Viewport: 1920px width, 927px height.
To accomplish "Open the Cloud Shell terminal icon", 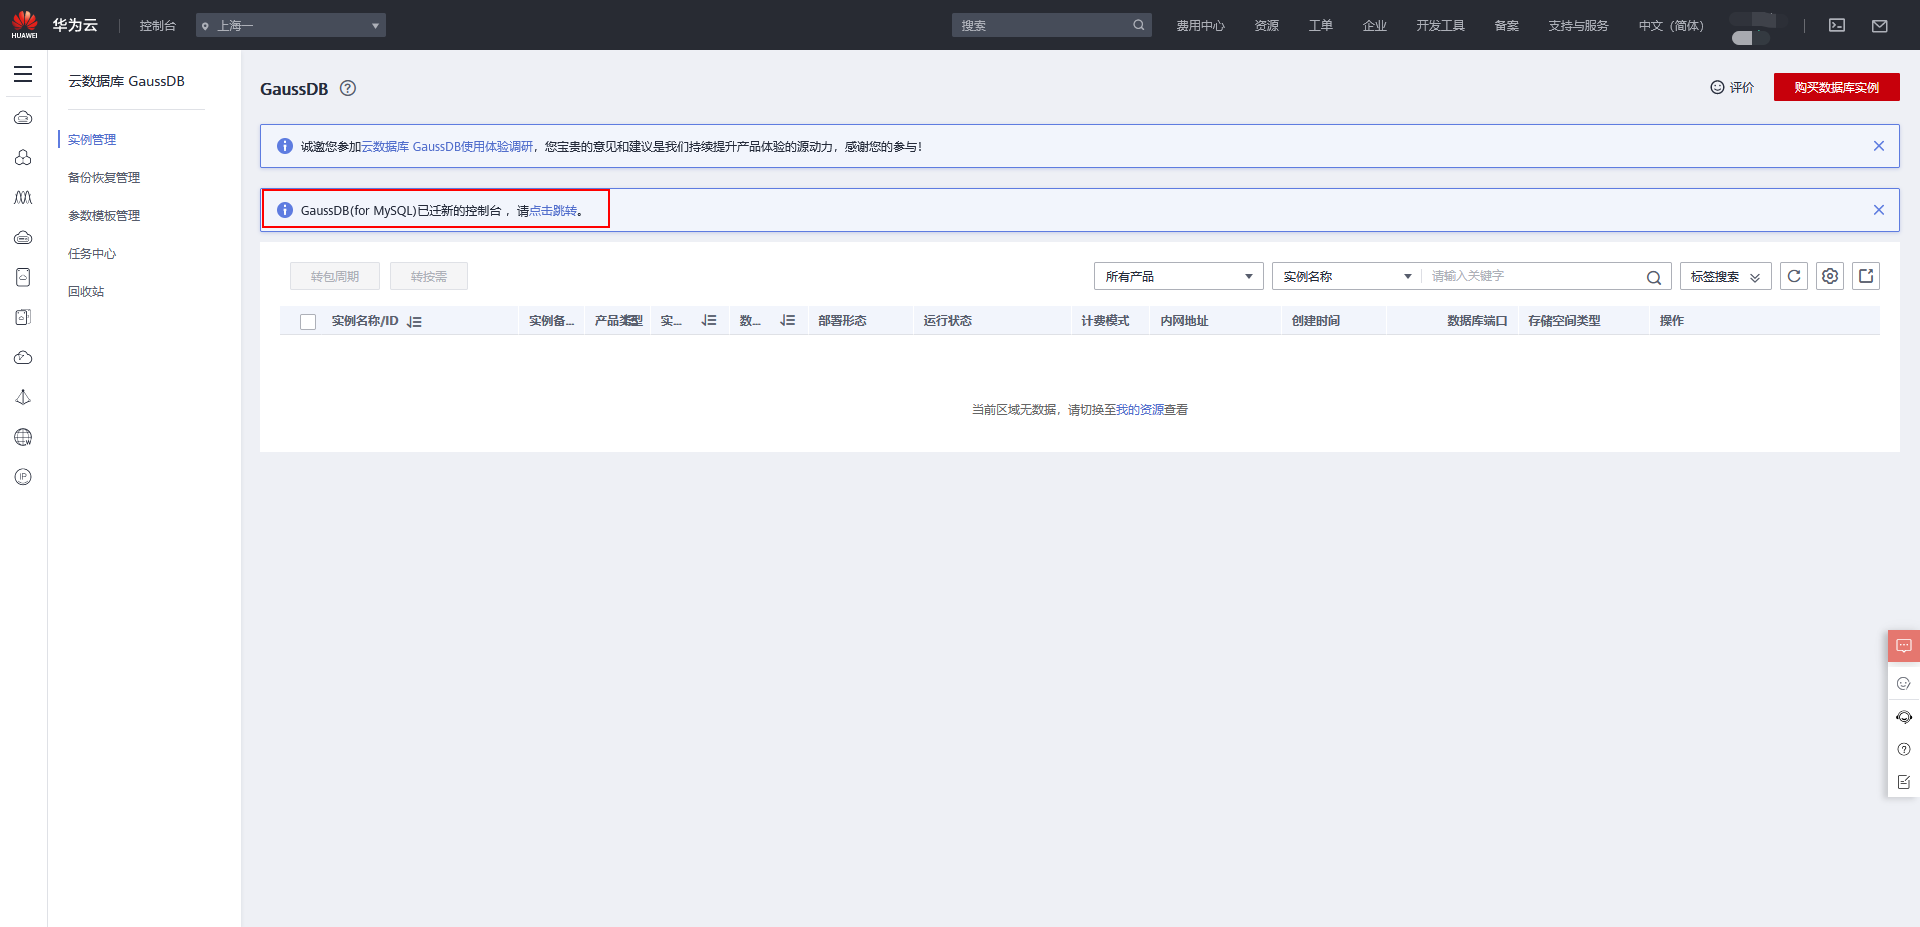I will click(1837, 25).
